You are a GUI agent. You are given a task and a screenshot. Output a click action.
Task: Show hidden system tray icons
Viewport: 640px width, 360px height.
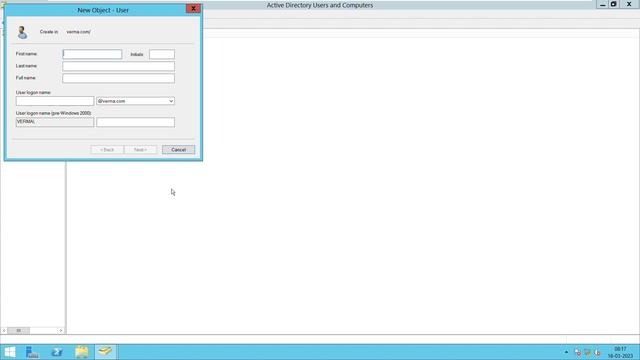566,352
